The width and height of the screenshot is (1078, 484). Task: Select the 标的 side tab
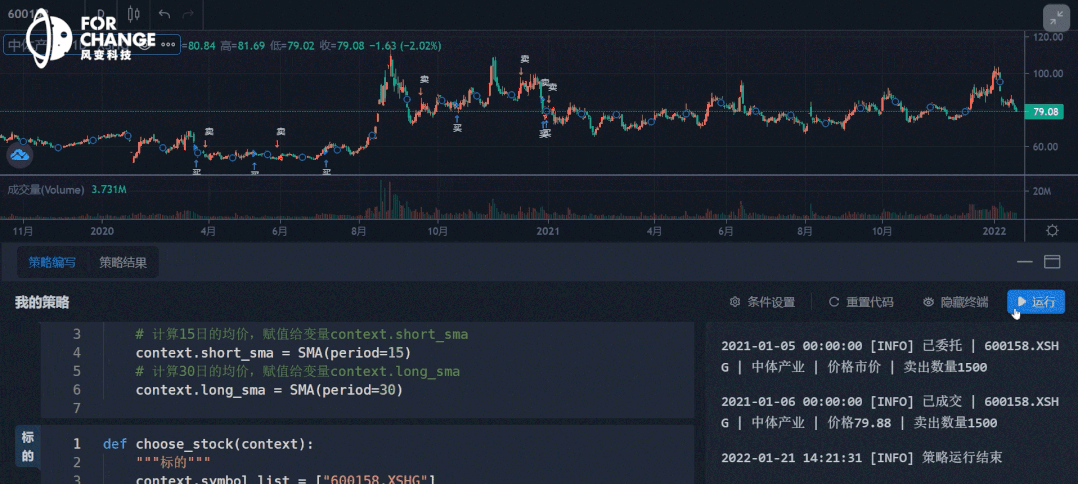pos(28,446)
